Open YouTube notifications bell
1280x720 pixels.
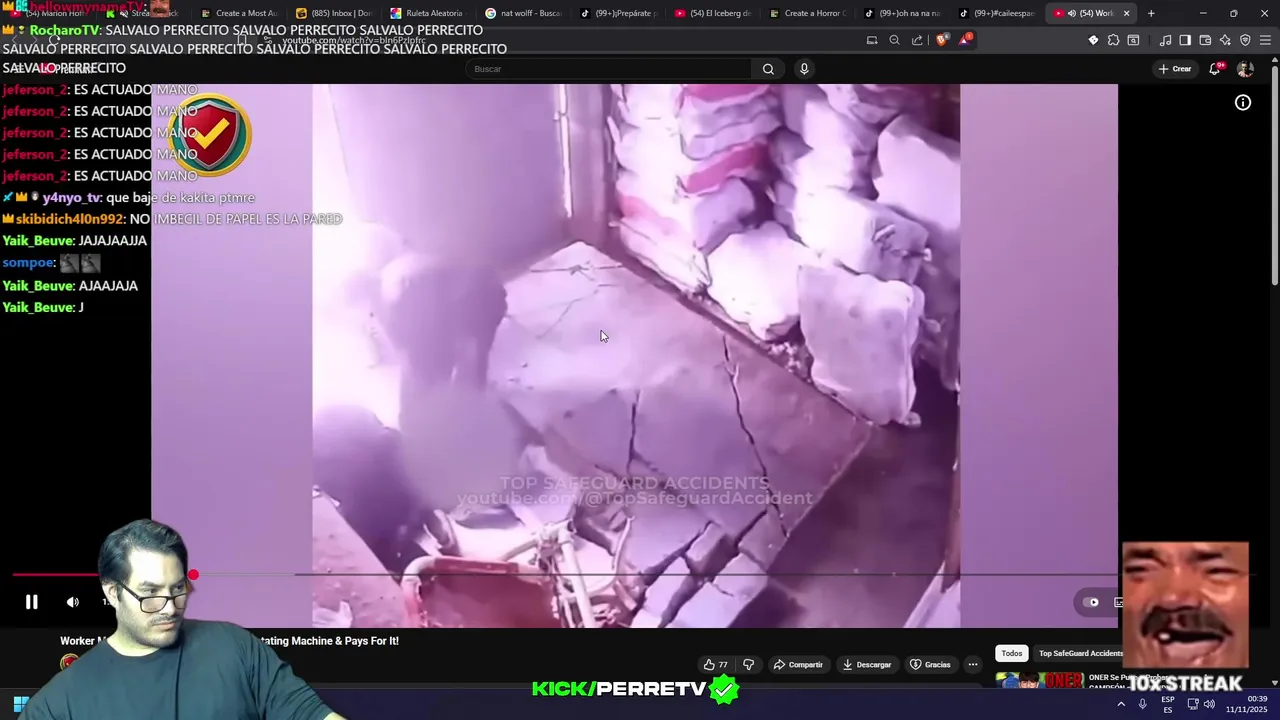point(1215,69)
